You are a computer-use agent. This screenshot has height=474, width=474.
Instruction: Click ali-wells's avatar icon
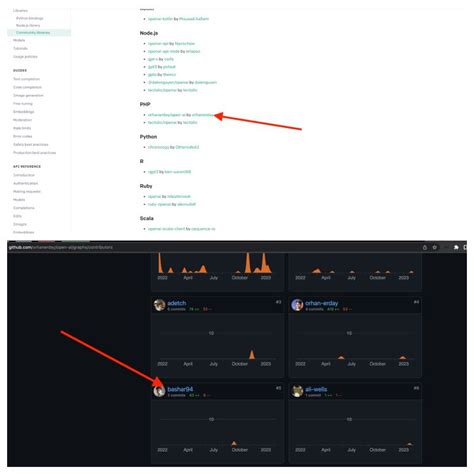coord(297,391)
